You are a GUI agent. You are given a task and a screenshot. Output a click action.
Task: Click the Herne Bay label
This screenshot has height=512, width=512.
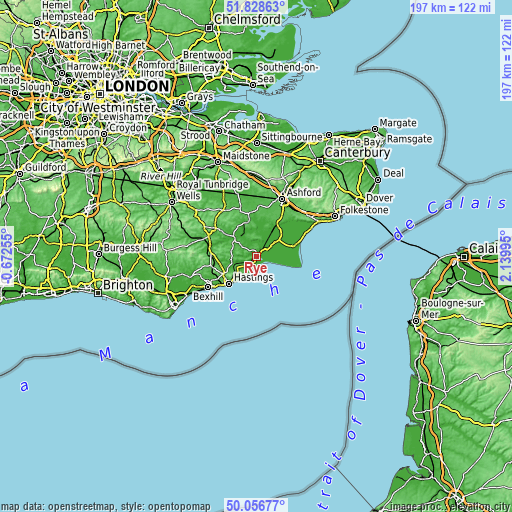coord(357,142)
